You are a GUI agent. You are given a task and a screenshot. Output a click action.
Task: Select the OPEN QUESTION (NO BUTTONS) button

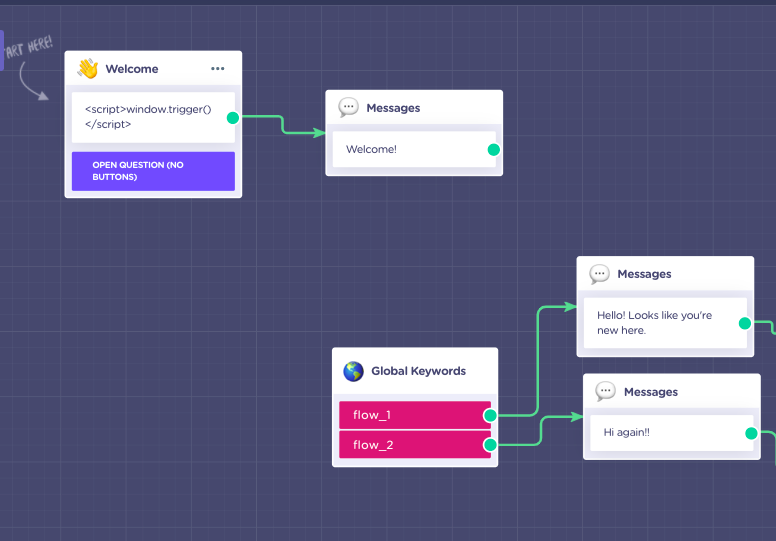point(153,171)
